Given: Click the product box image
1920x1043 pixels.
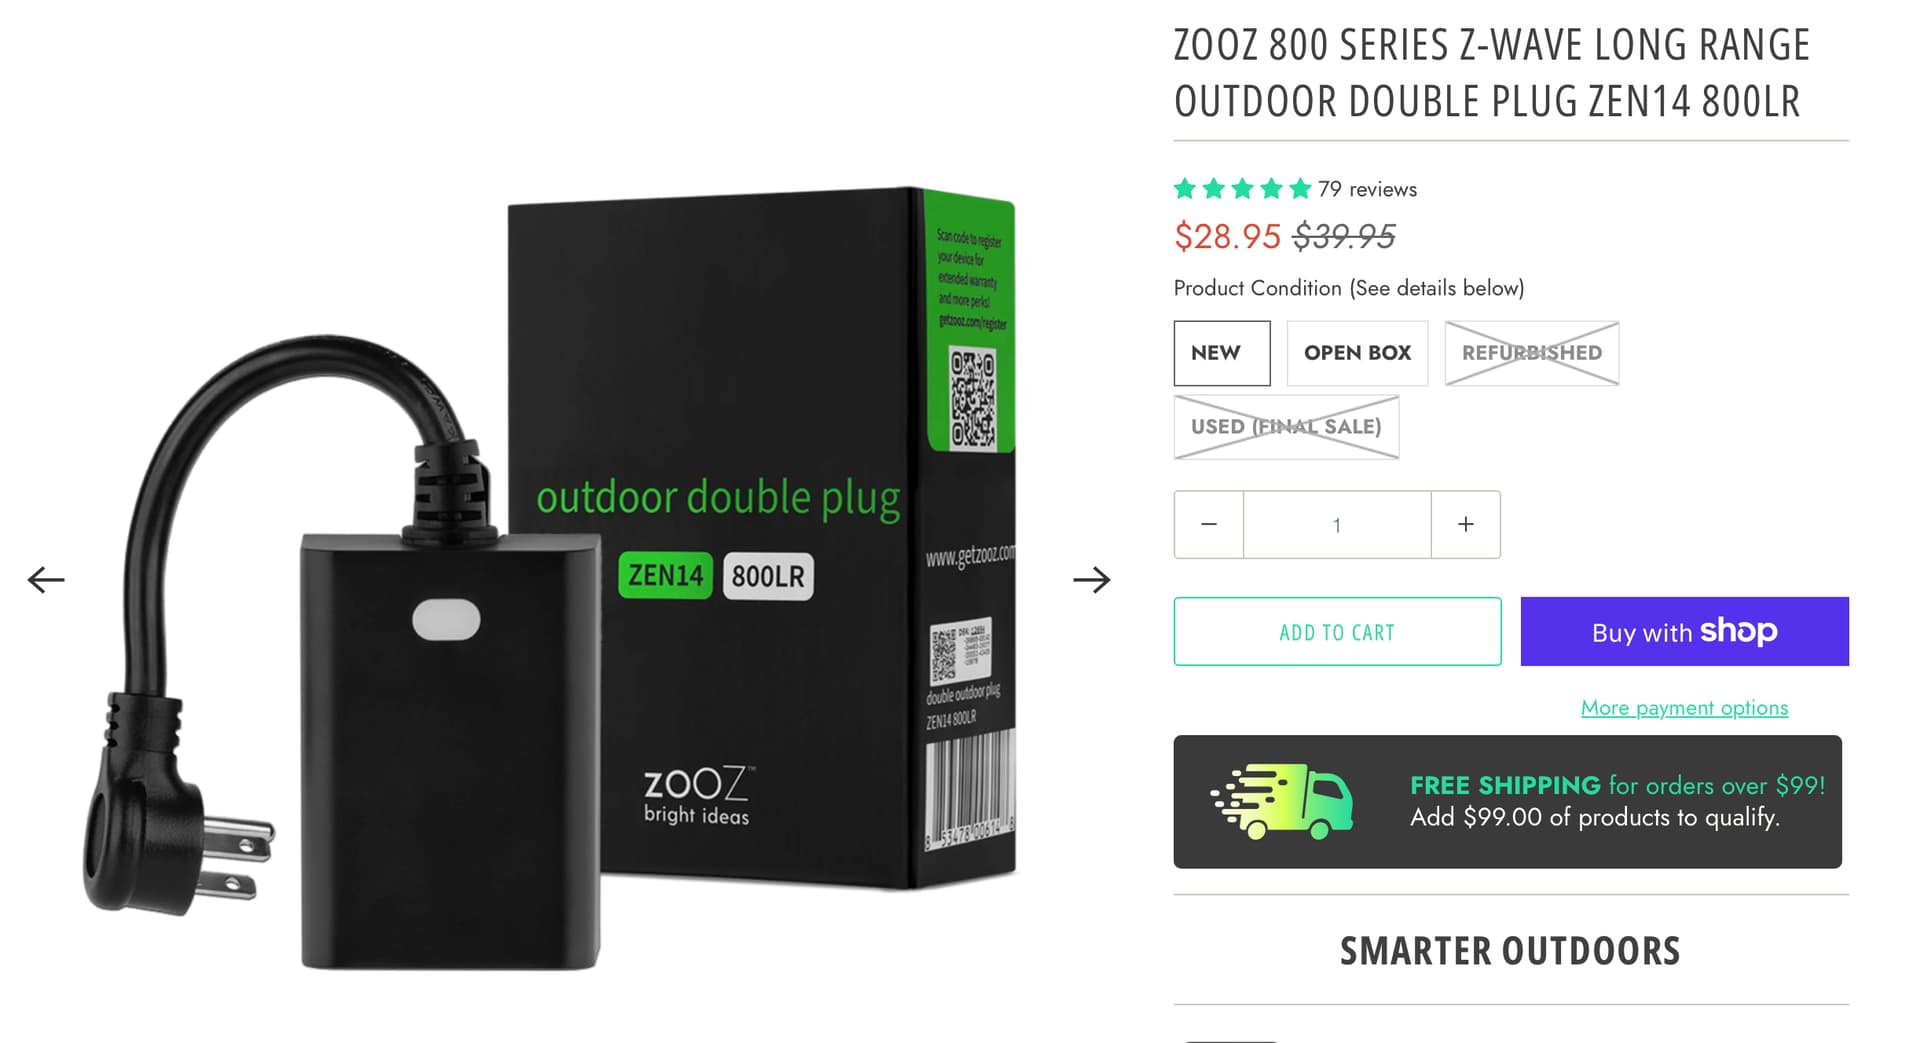Looking at the screenshot, I should (760, 537).
